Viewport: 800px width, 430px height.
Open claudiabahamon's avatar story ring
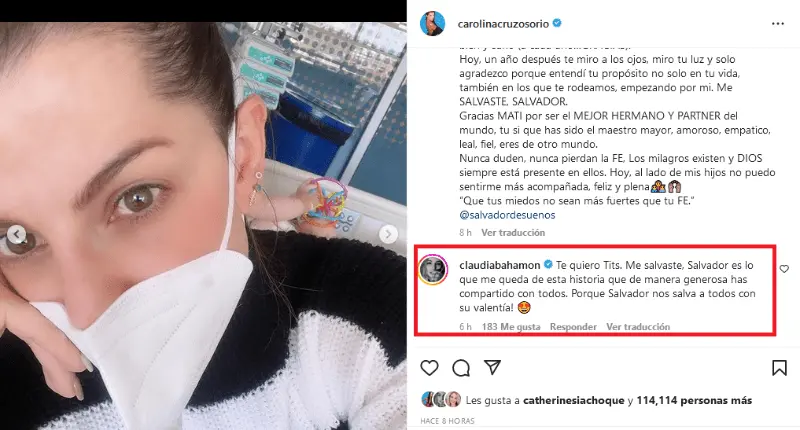click(x=433, y=269)
